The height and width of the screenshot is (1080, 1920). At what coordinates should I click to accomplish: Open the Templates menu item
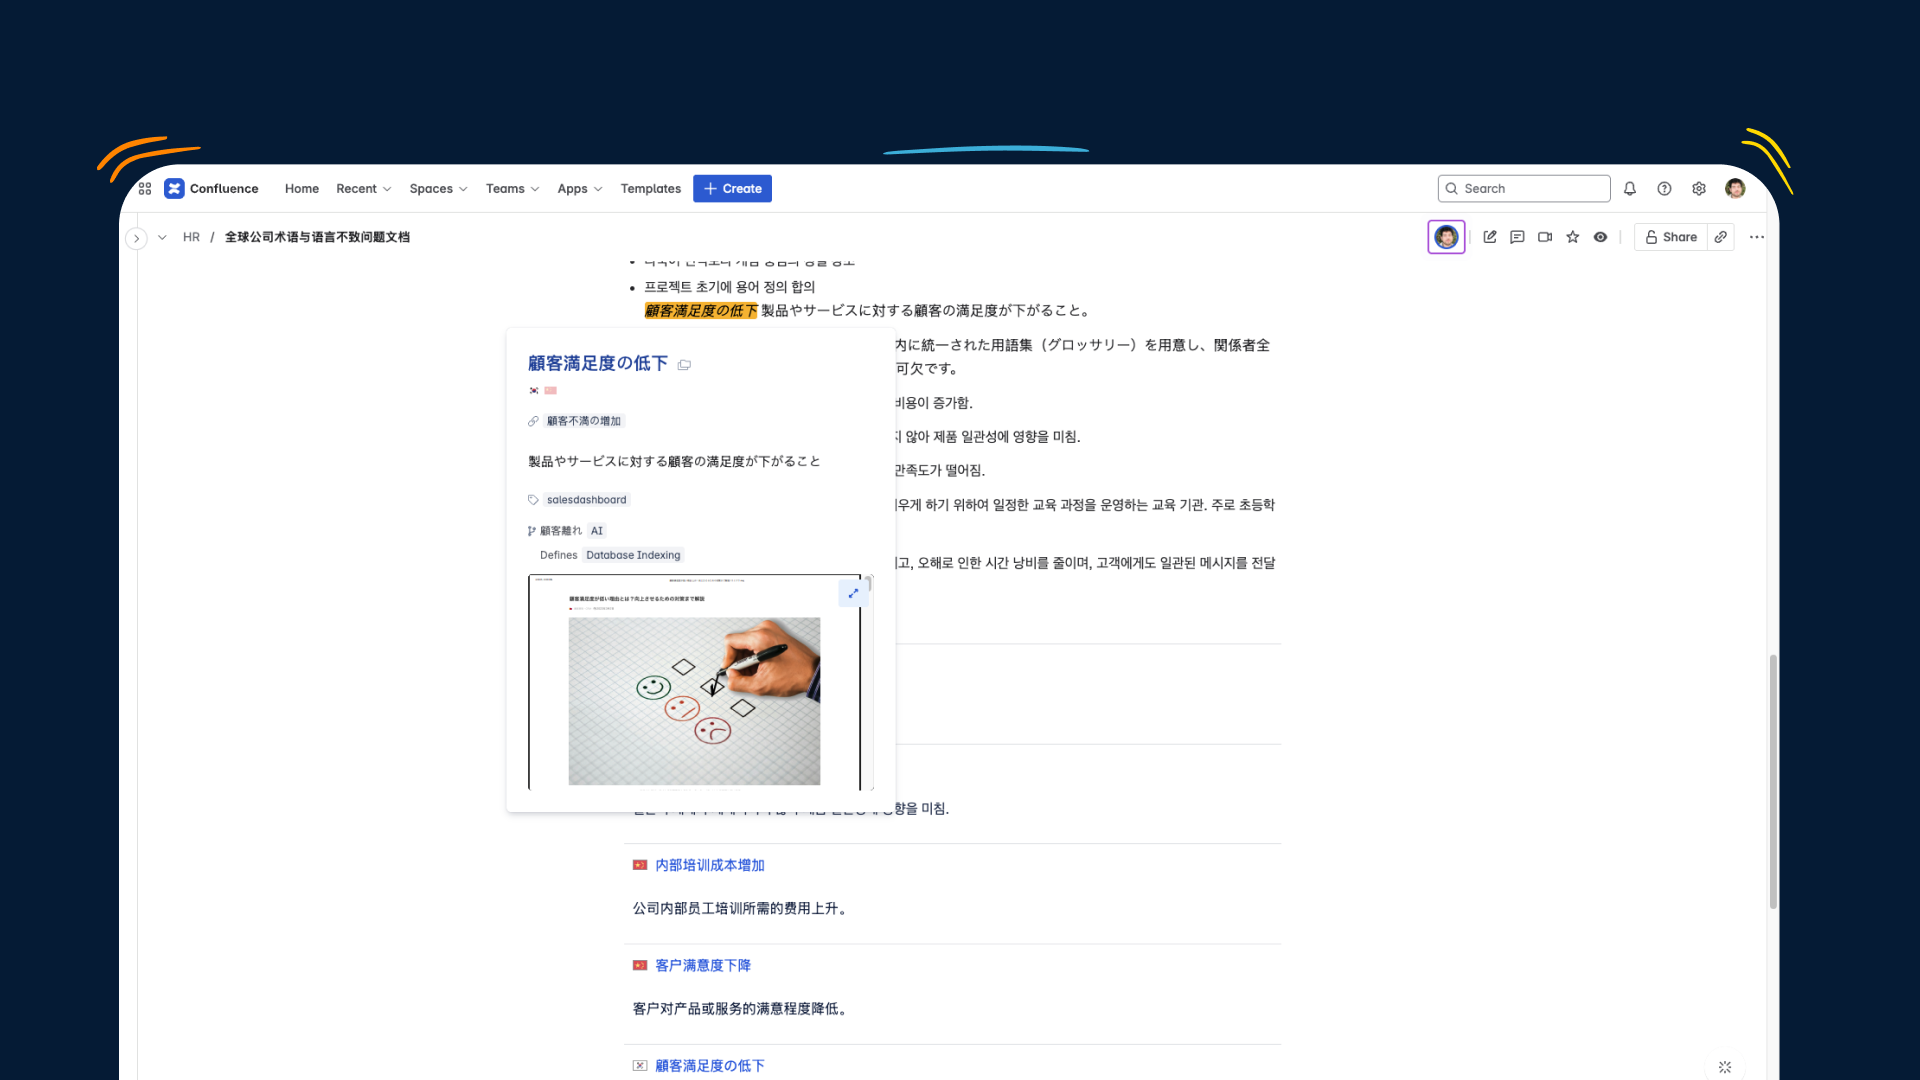[x=650, y=189]
